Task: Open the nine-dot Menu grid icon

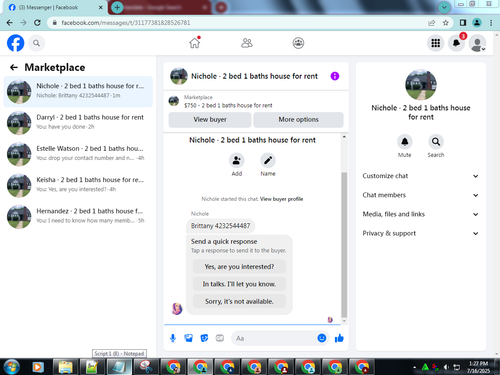Action: [435, 43]
